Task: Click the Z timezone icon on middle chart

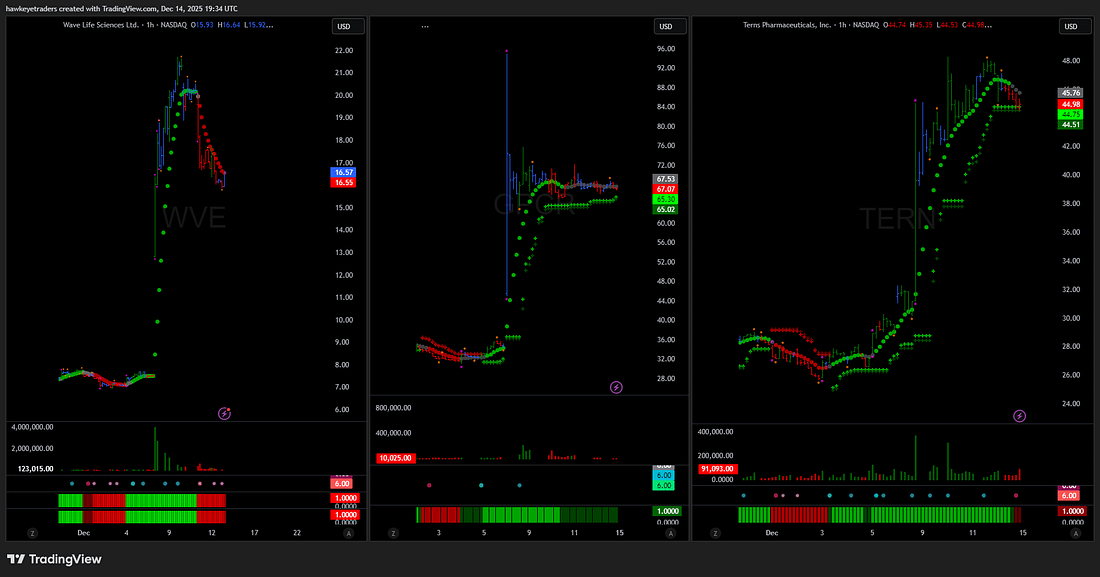Action: pos(393,533)
